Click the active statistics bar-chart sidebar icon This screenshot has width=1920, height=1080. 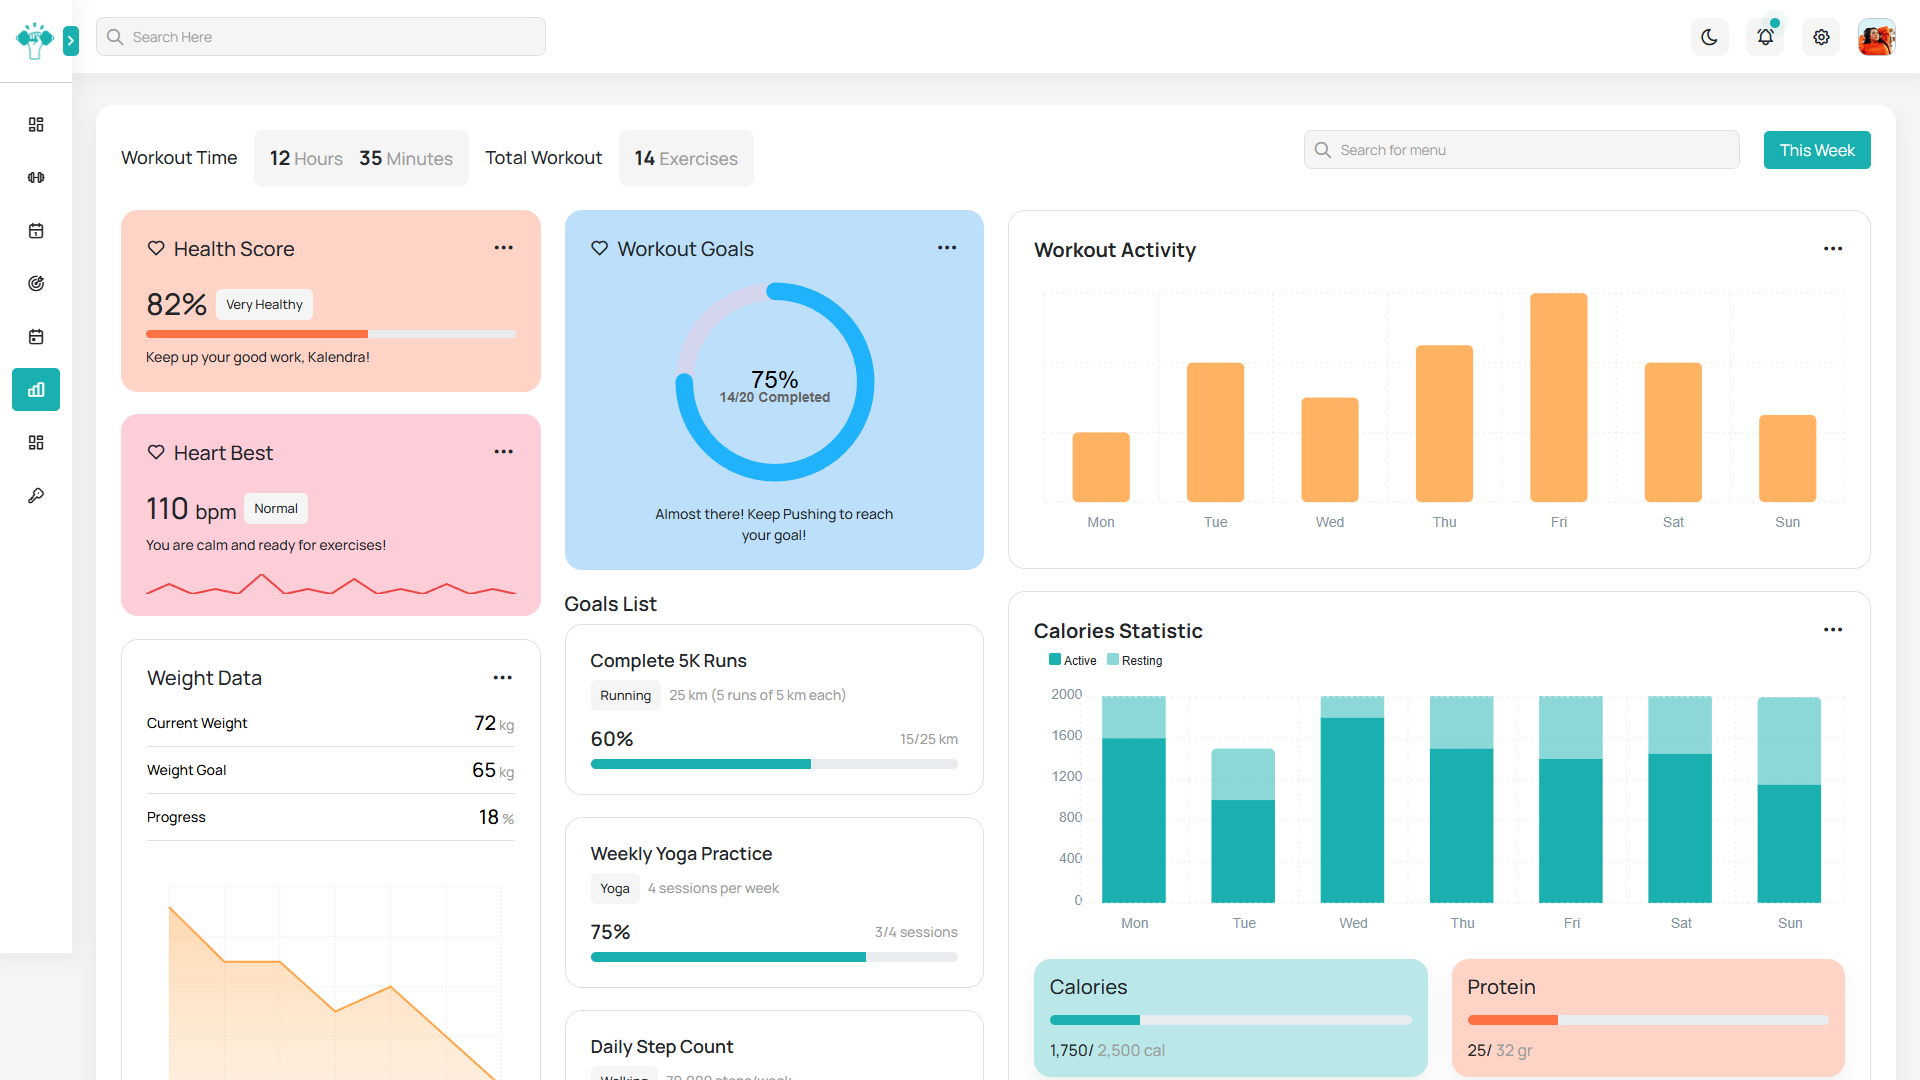pos(36,389)
